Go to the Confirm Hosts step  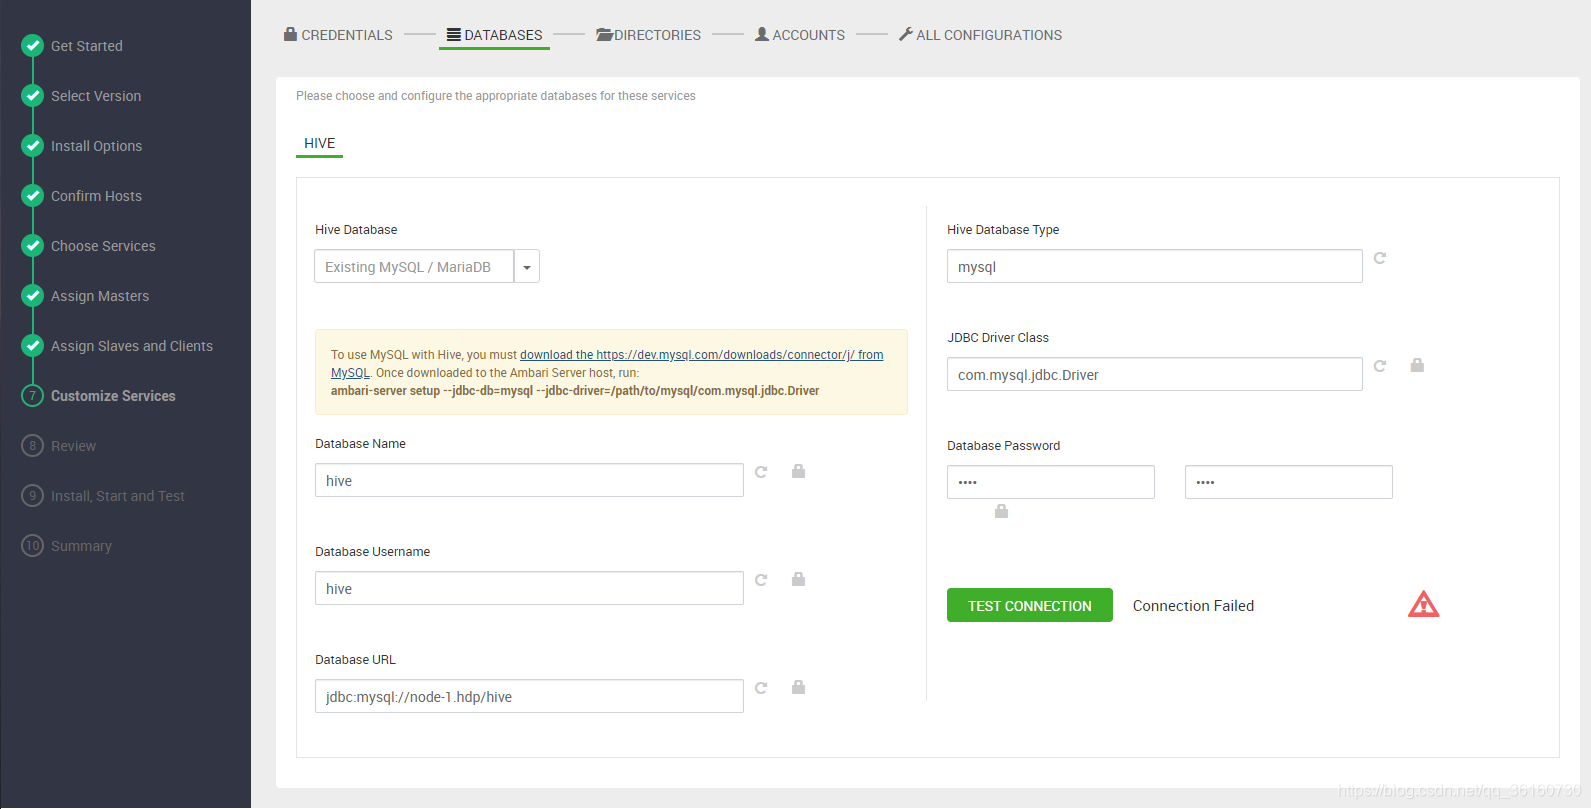coord(97,196)
